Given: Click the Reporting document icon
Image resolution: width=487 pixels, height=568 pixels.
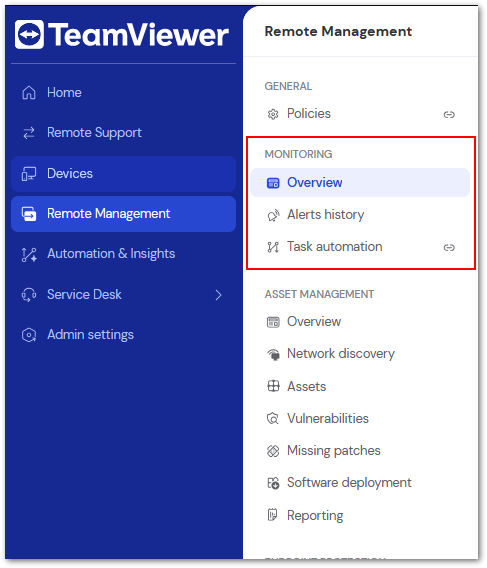Looking at the screenshot, I should pos(272,515).
